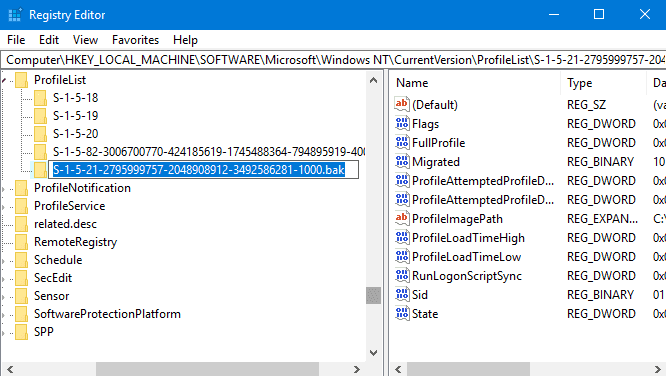Select the Flags DWORD value icon

[x=402, y=123]
